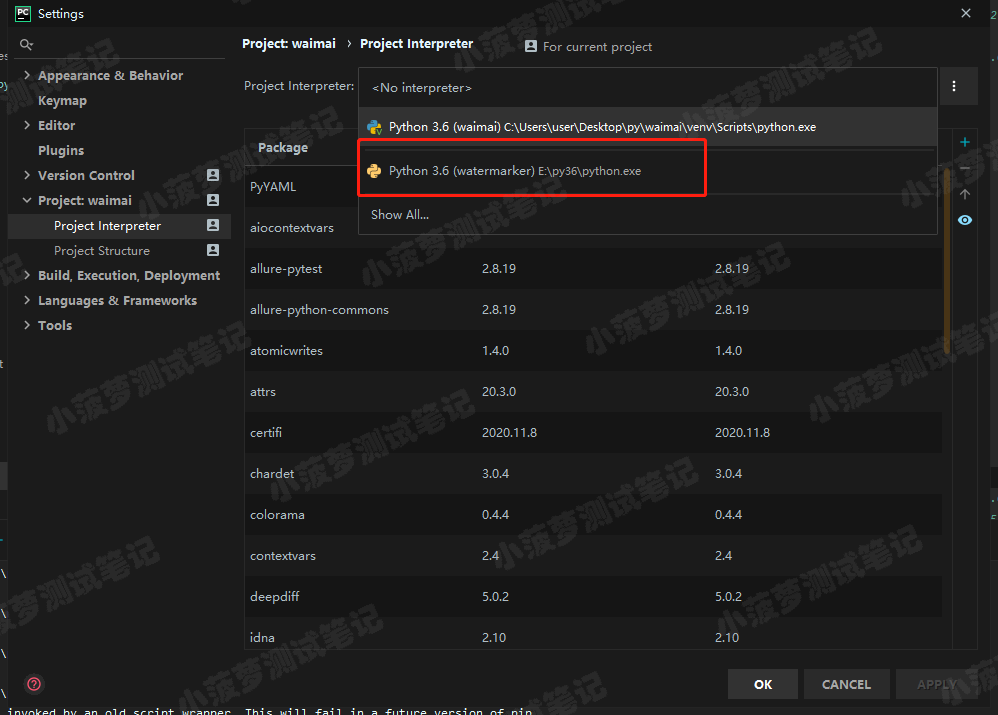Click the search magnifier icon in Settings
This screenshot has width=998, height=715.
(x=26, y=45)
